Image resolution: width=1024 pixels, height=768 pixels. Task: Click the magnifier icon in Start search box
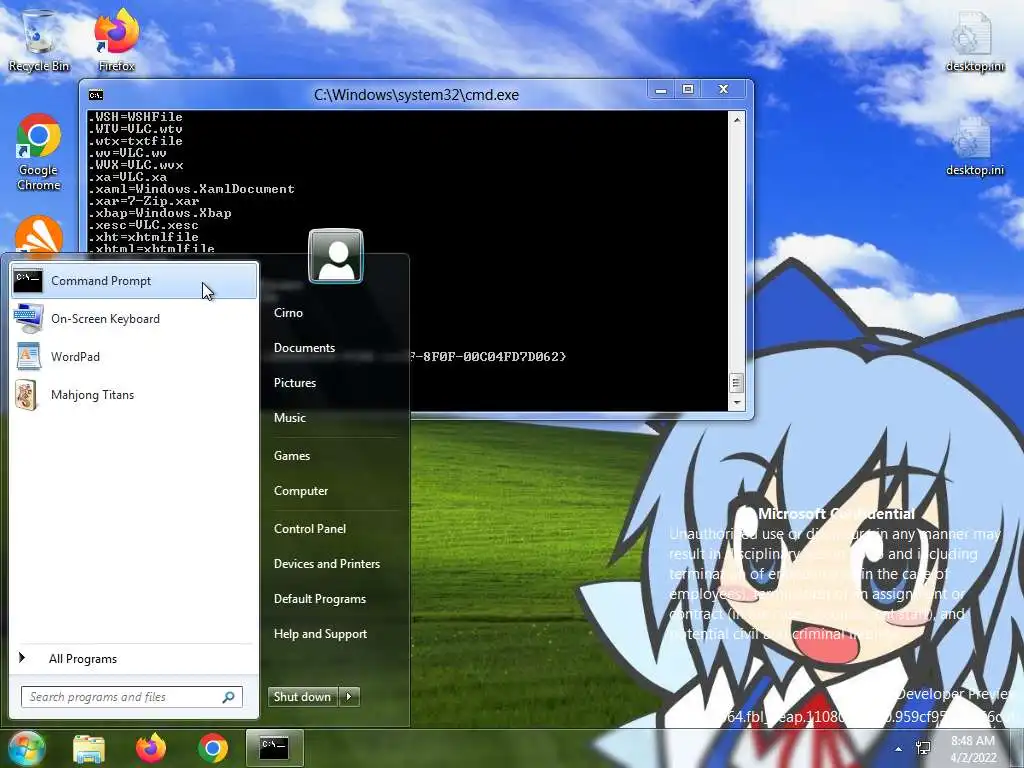(229, 697)
